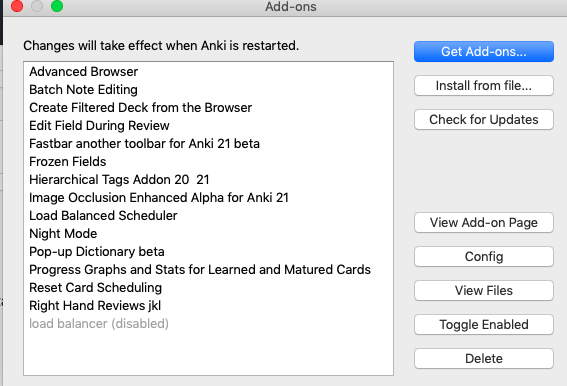Select the disabled load balancer entry
Image resolution: width=567 pixels, height=386 pixels.
208,323
